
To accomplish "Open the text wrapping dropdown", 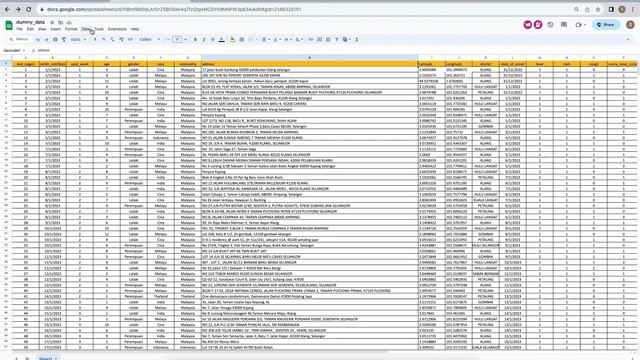I will [x=287, y=40].
